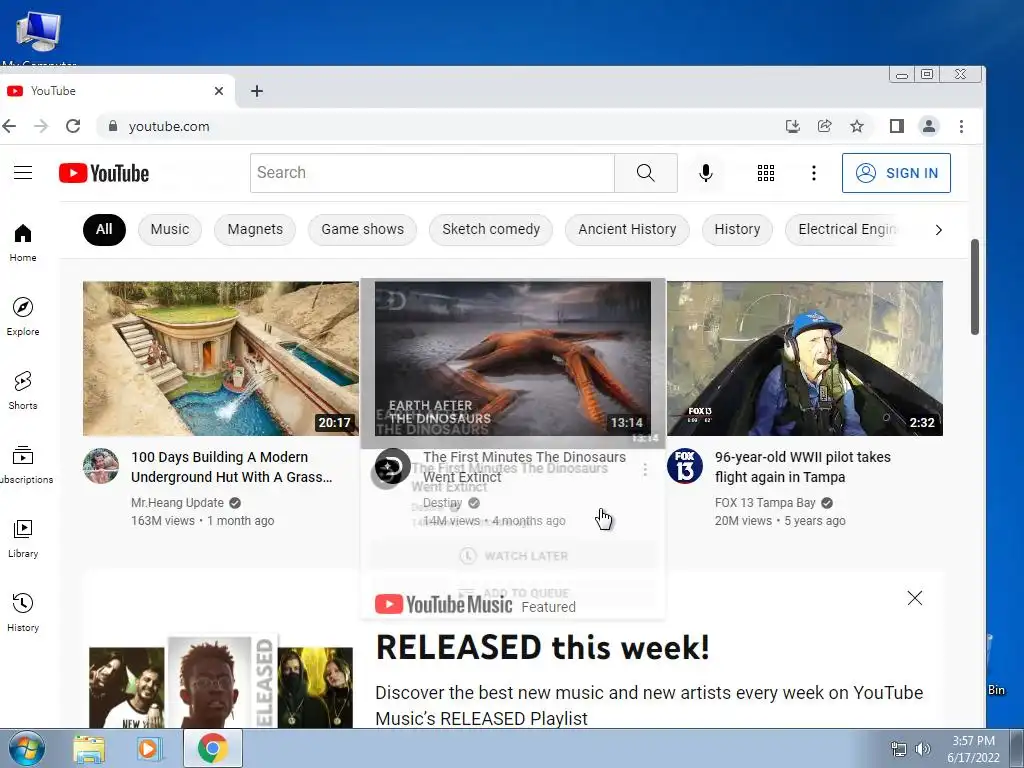Open Mr.Heang Update channel name
Viewport: 1024px width, 768px height.
[x=177, y=503]
